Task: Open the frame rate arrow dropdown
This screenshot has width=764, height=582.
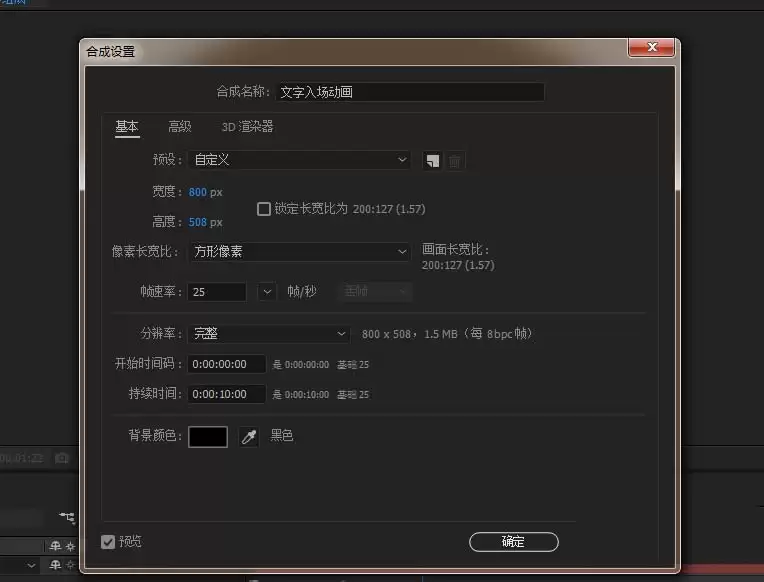Action: [267, 292]
